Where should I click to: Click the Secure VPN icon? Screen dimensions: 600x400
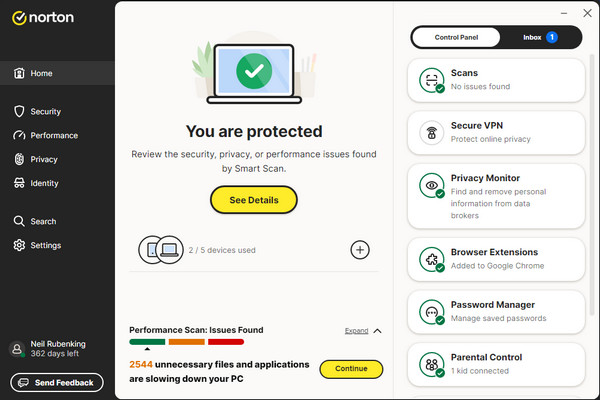click(x=432, y=132)
